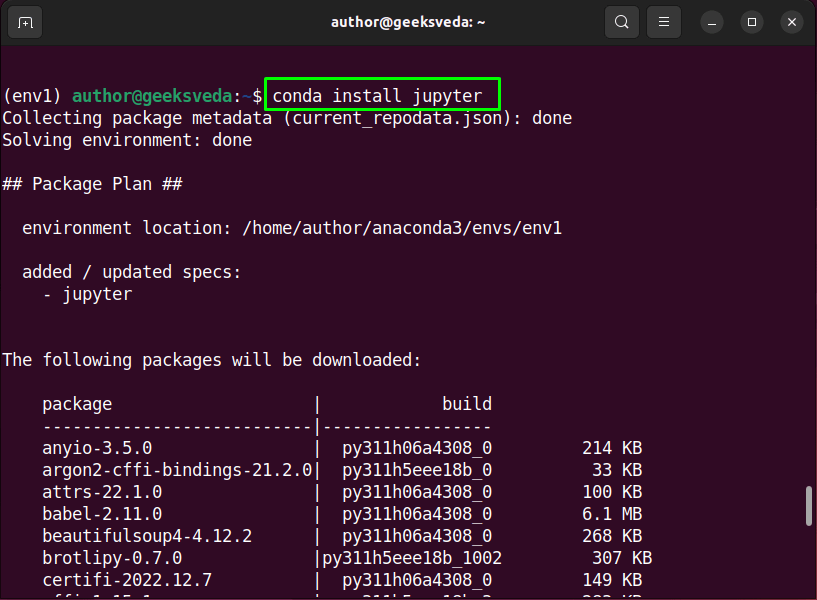817x600 pixels.
Task: Click the window title author@geeksveda: ~
Action: point(408,21)
